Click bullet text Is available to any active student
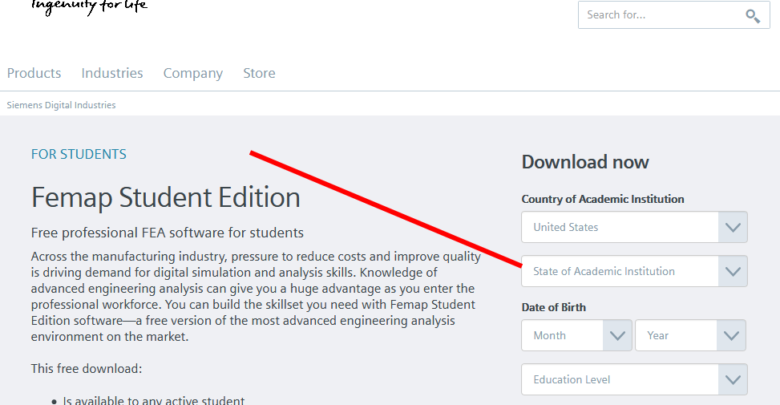Viewport: 780px width, 405px height. point(153,400)
